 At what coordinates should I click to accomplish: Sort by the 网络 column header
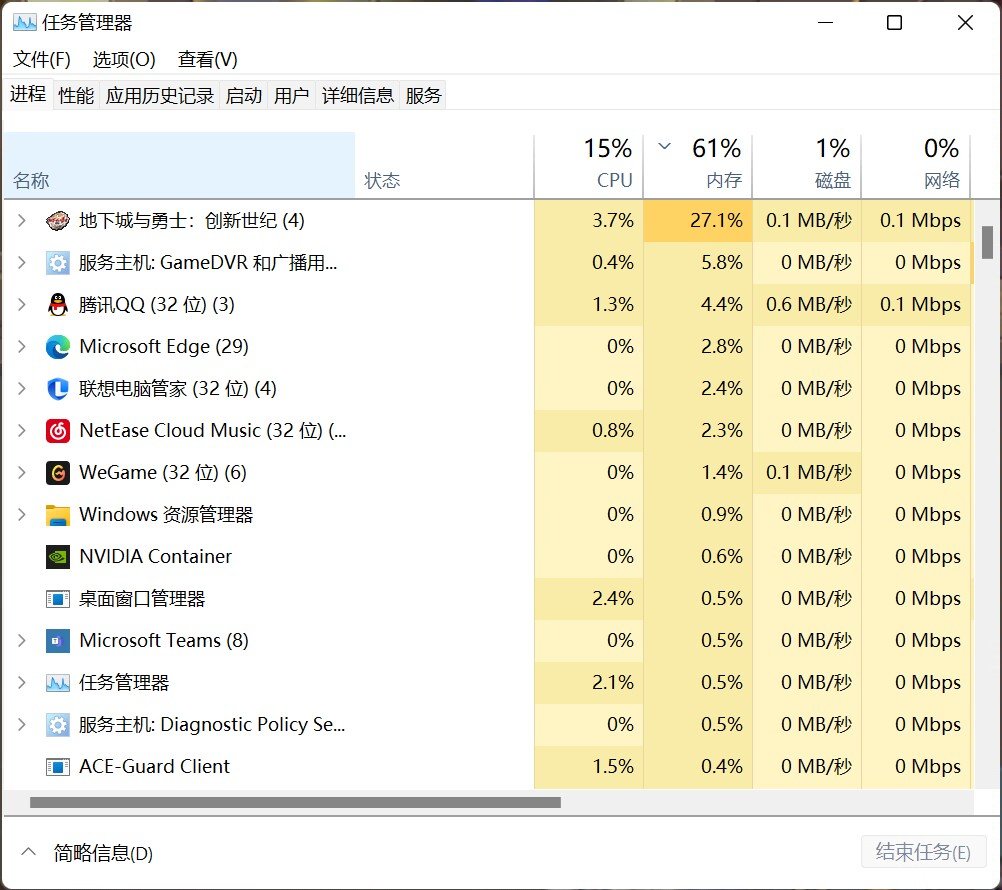(x=916, y=165)
